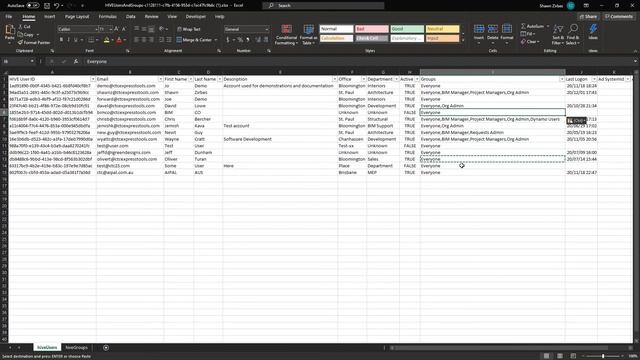Open the Office column filter dropdown
Screen dimensions: 640x360
pyautogui.click(x=363, y=79)
